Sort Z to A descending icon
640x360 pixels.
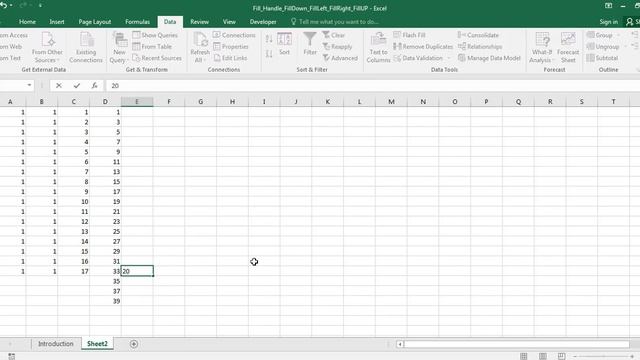[x=269, y=54]
